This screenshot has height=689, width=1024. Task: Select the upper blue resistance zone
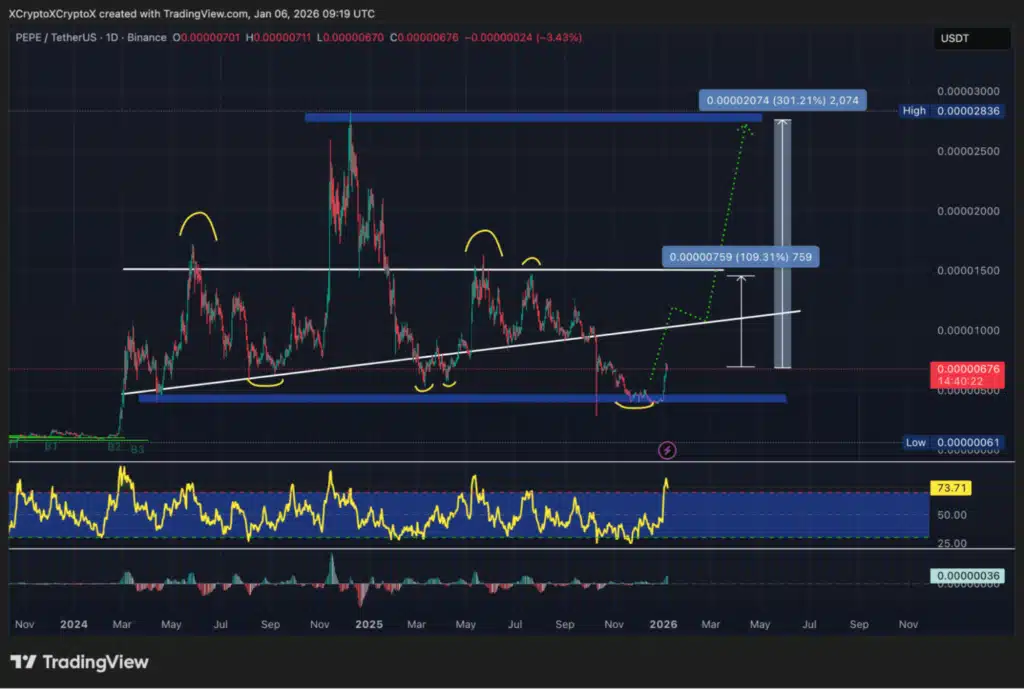click(532, 118)
